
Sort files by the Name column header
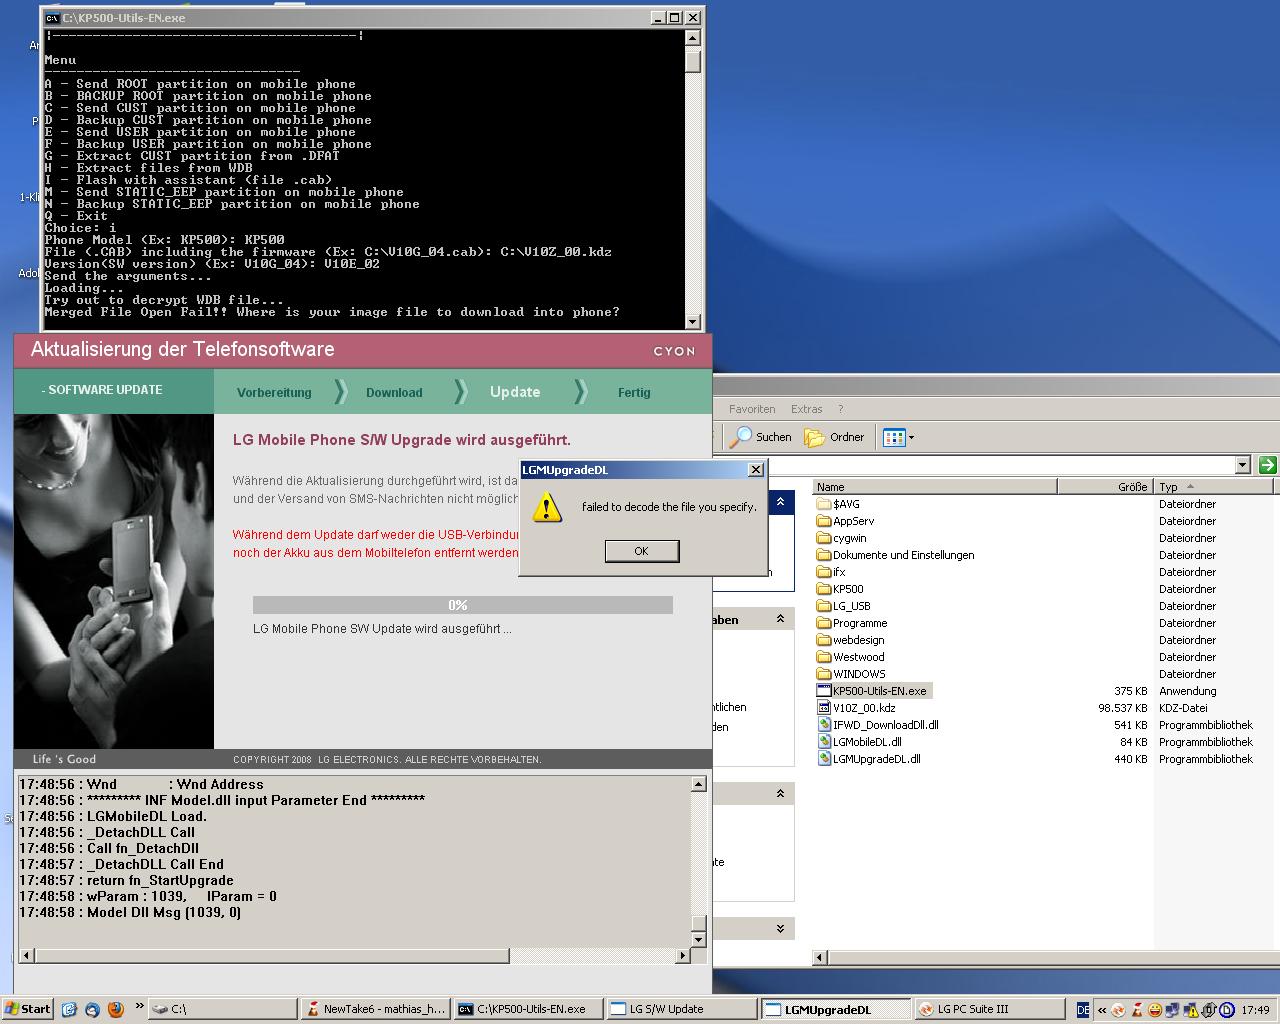pyautogui.click(x=935, y=487)
